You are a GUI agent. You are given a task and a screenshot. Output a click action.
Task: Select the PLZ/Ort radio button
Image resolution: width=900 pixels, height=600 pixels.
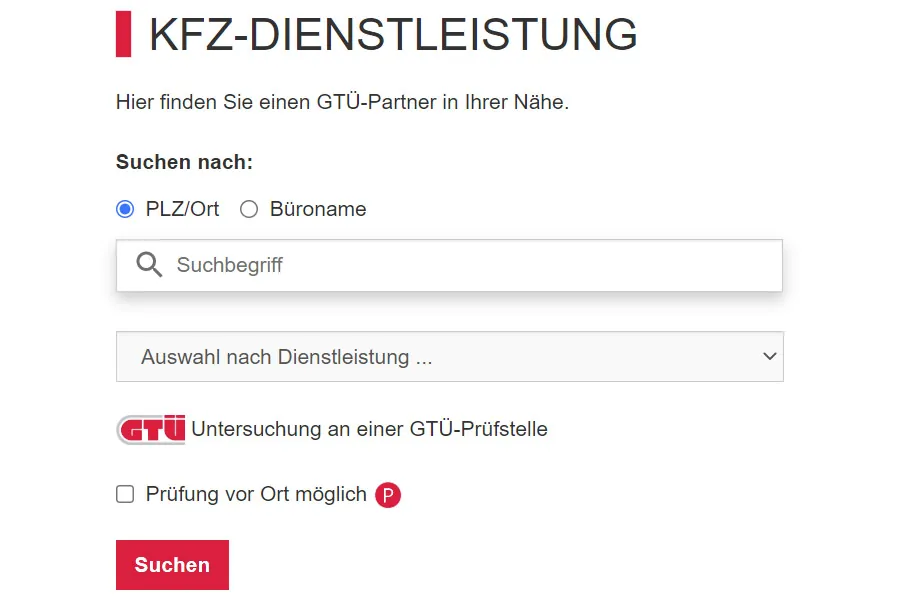125,209
